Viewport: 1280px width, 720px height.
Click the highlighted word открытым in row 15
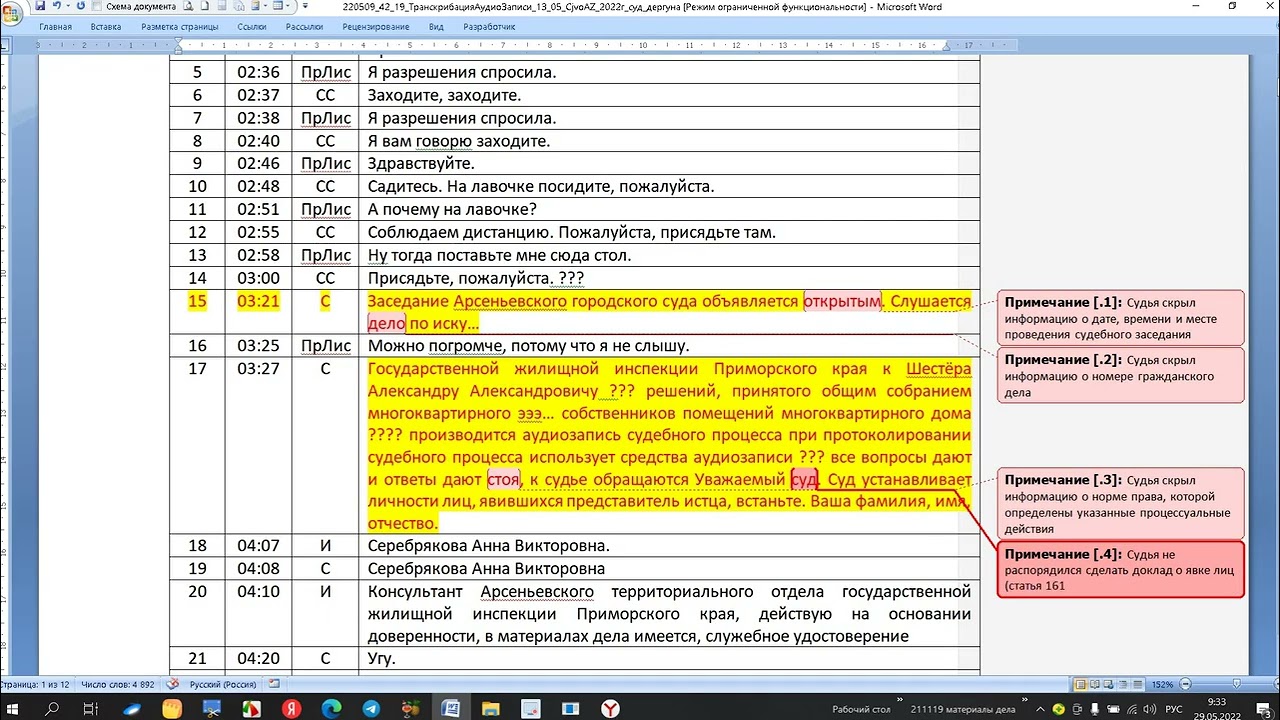click(x=843, y=301)
